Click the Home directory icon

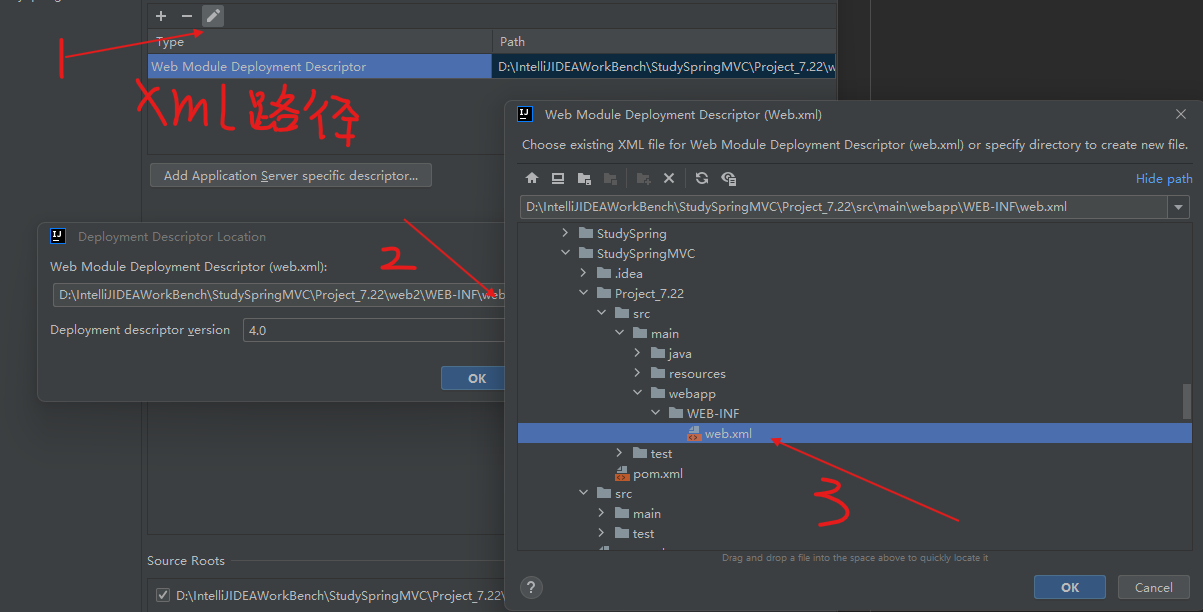pyautogui.click(x=532, y=178)
